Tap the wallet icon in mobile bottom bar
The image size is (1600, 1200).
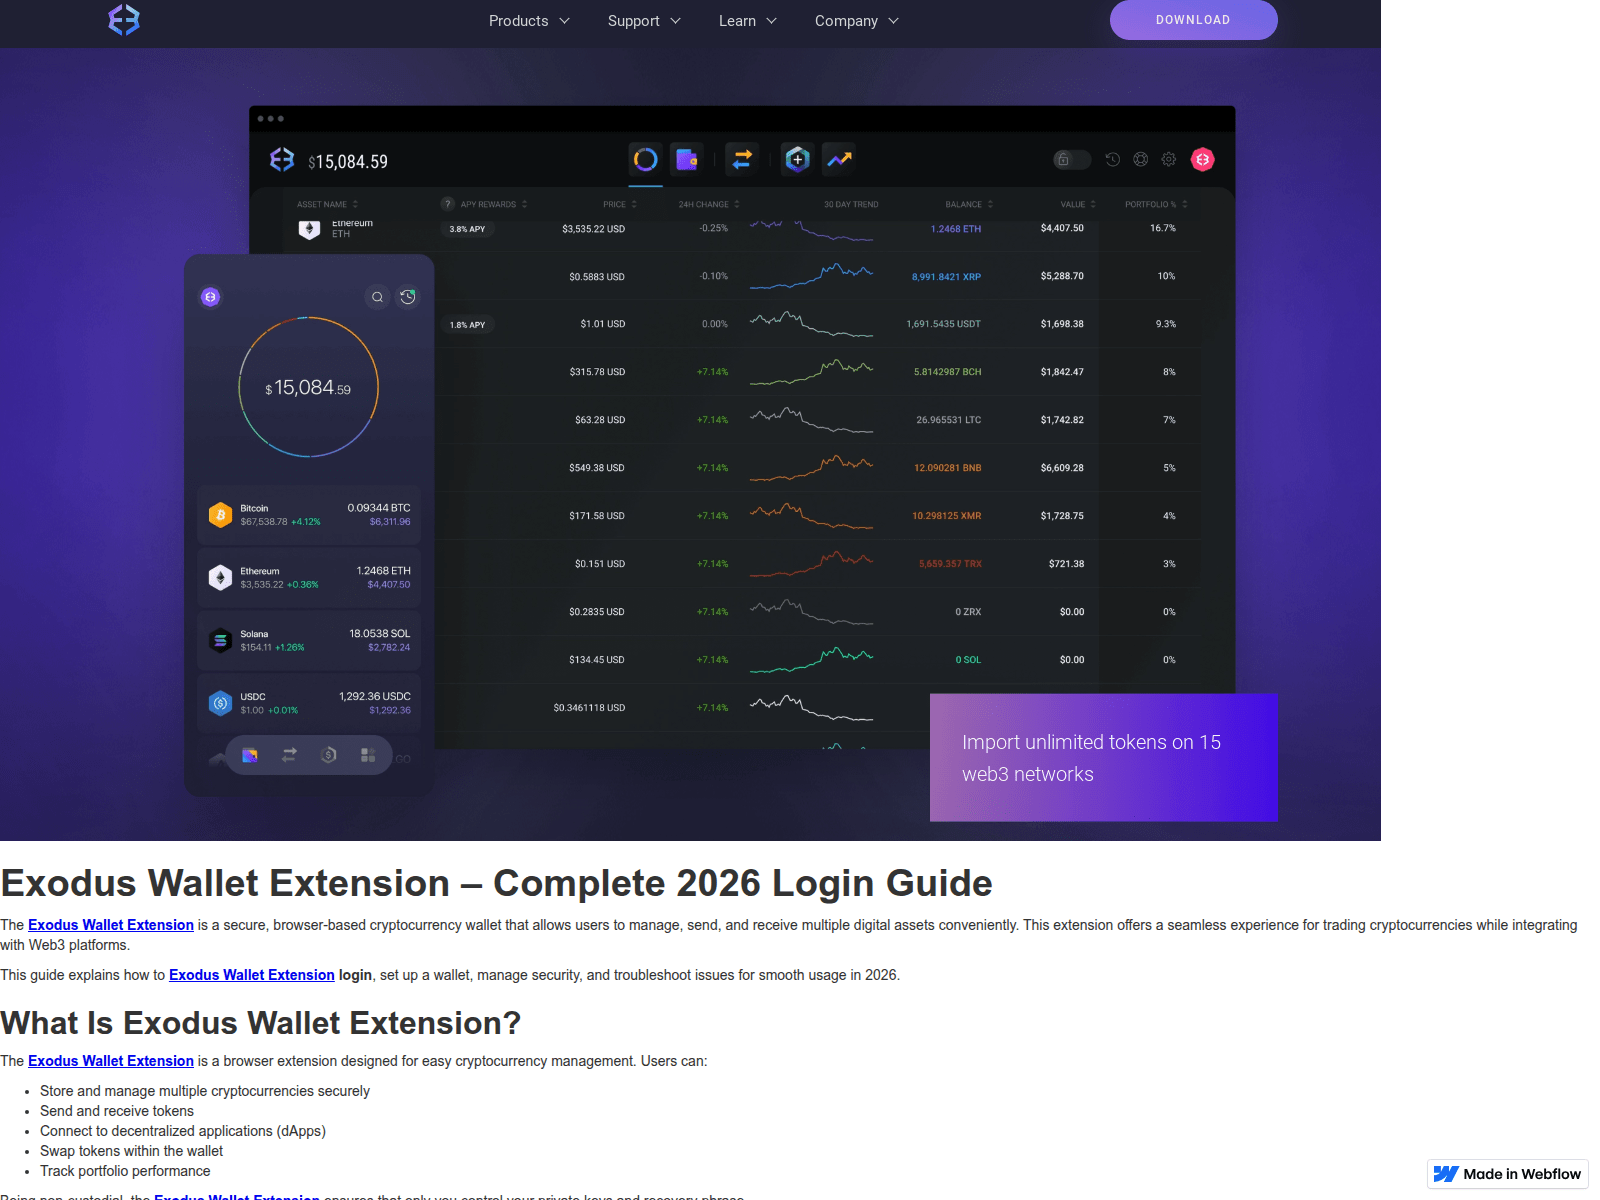tap(250, 755)
